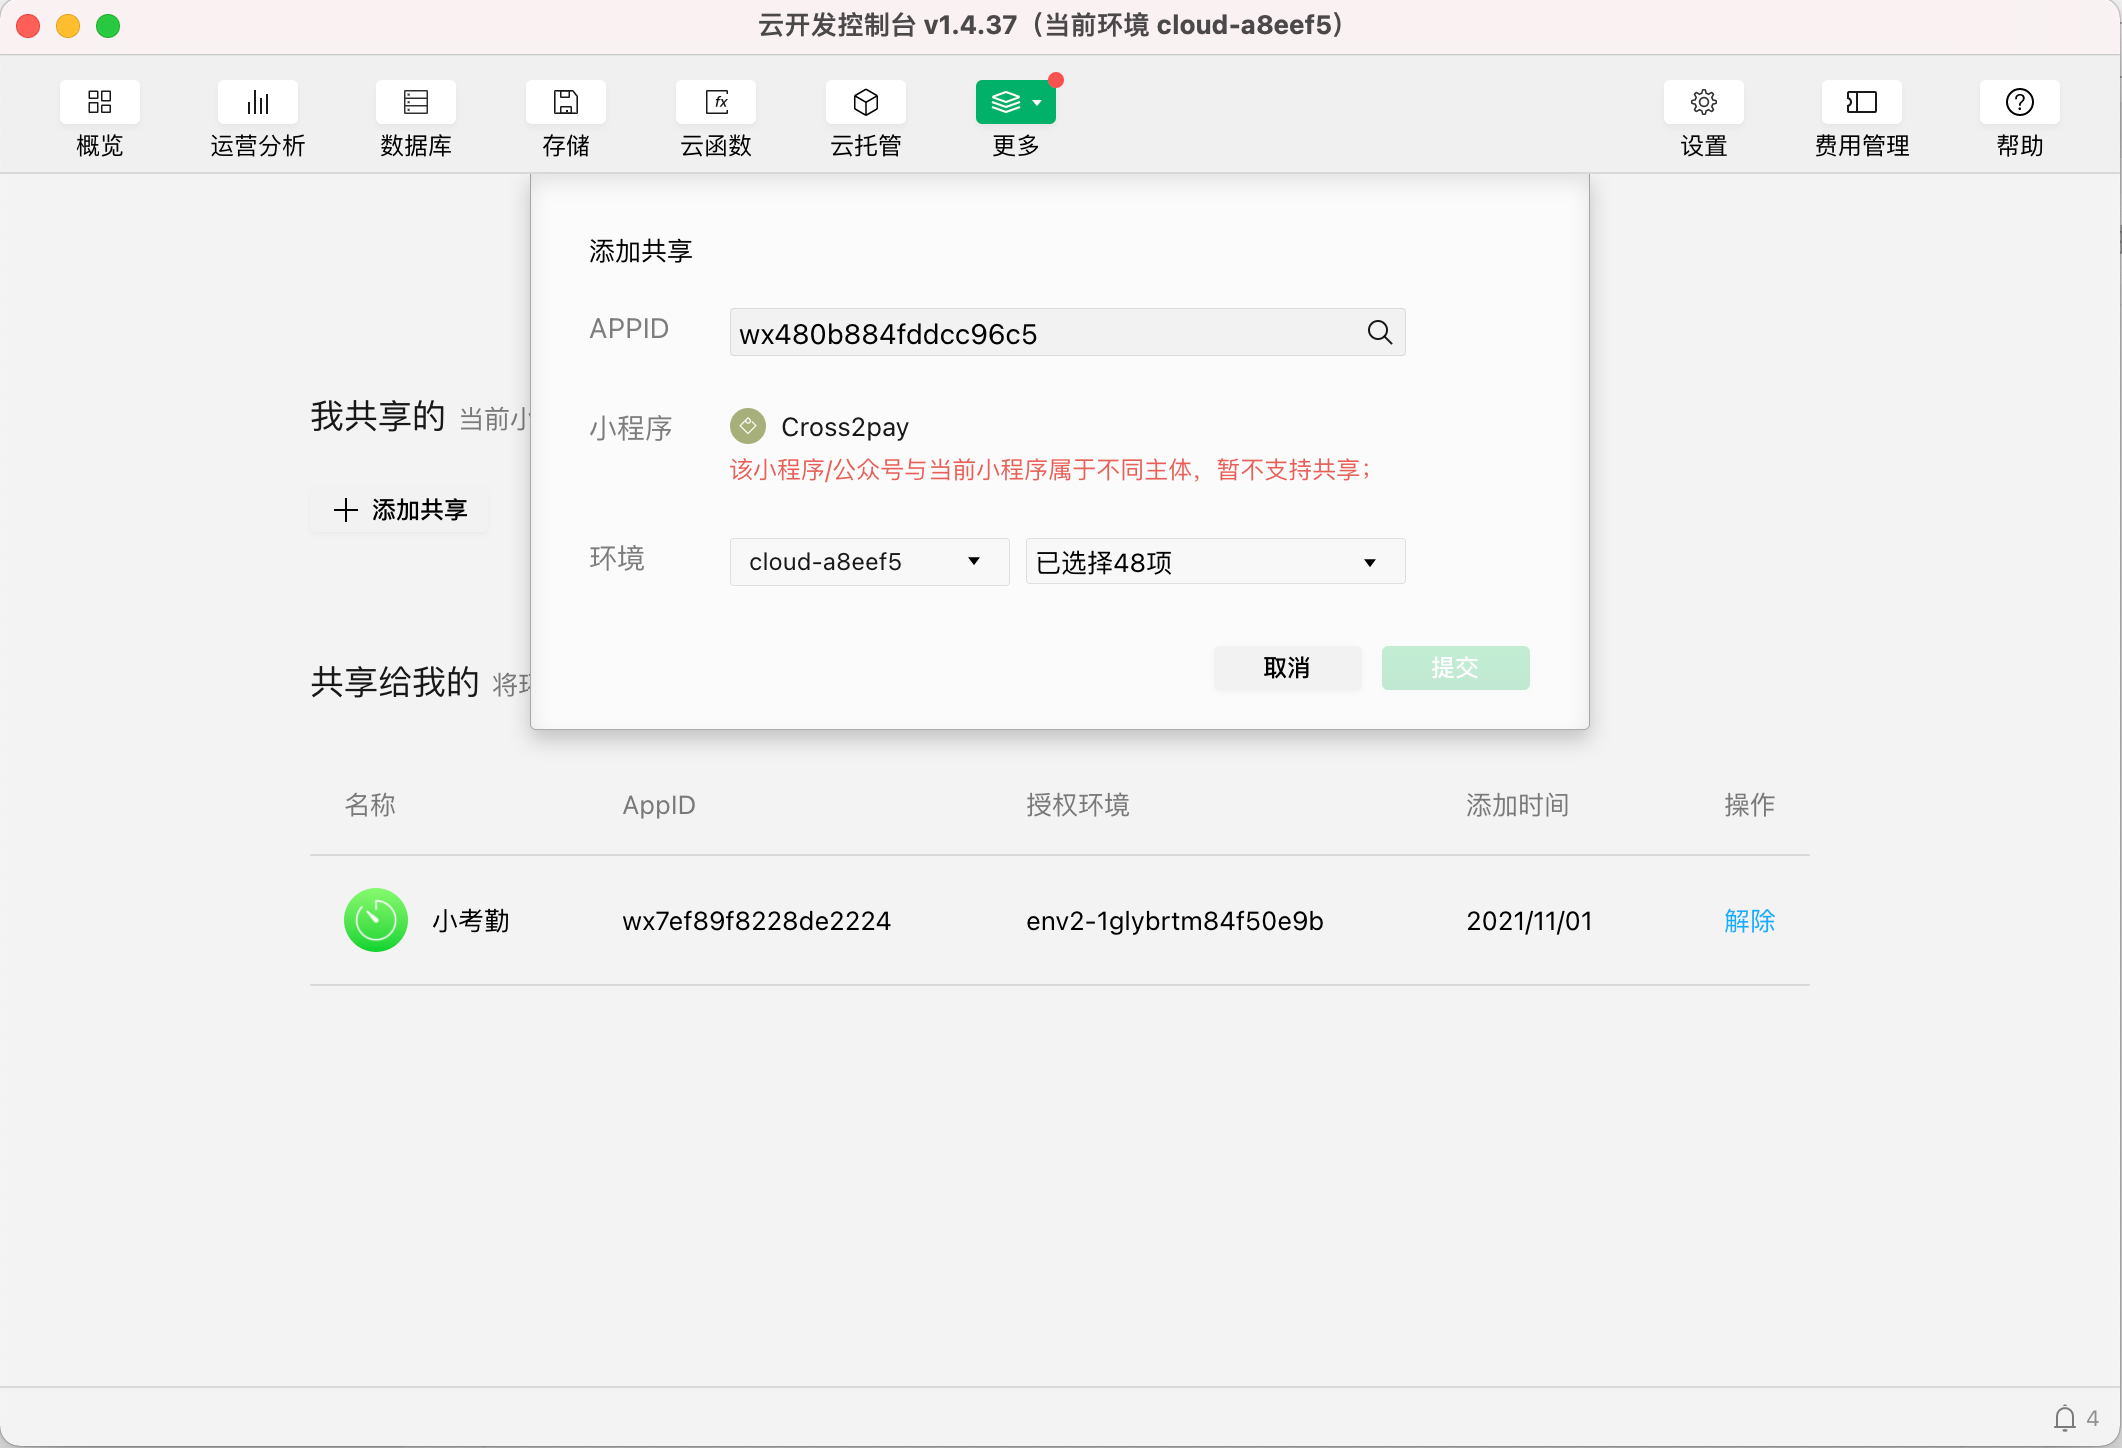Click the APPID search magnifier icon

point(1379,332)
